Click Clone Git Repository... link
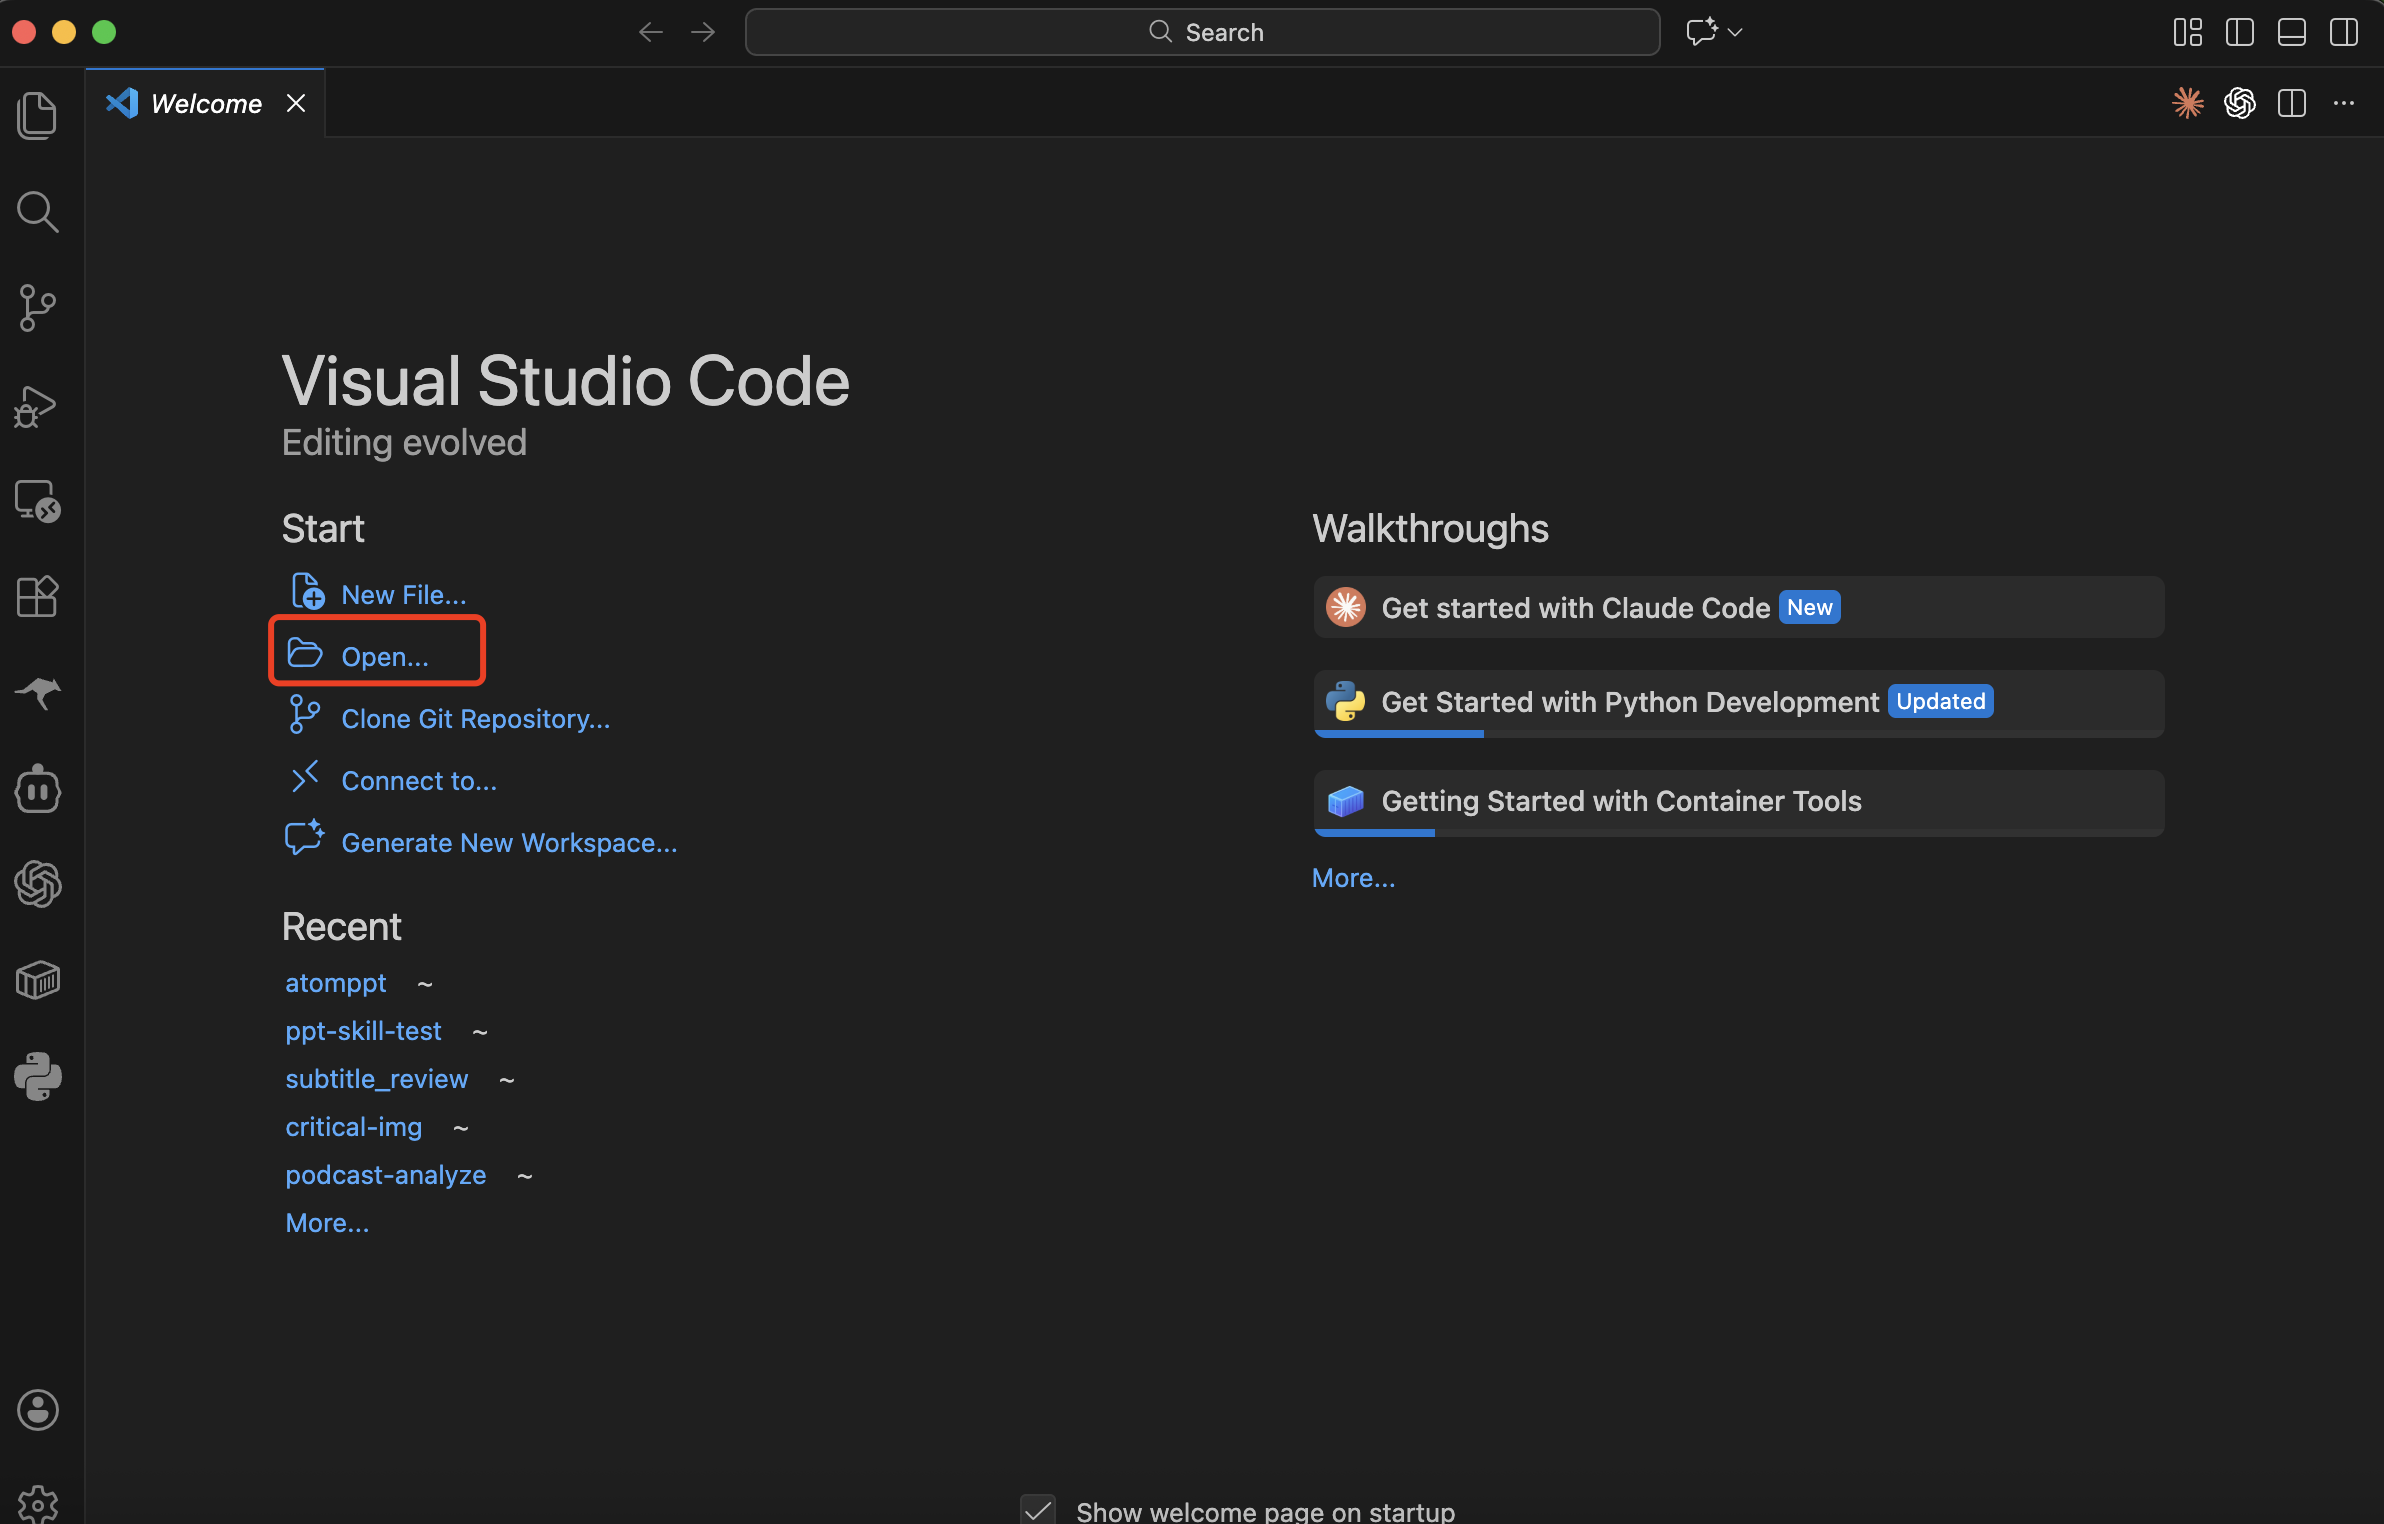 (x=475, y=718)
